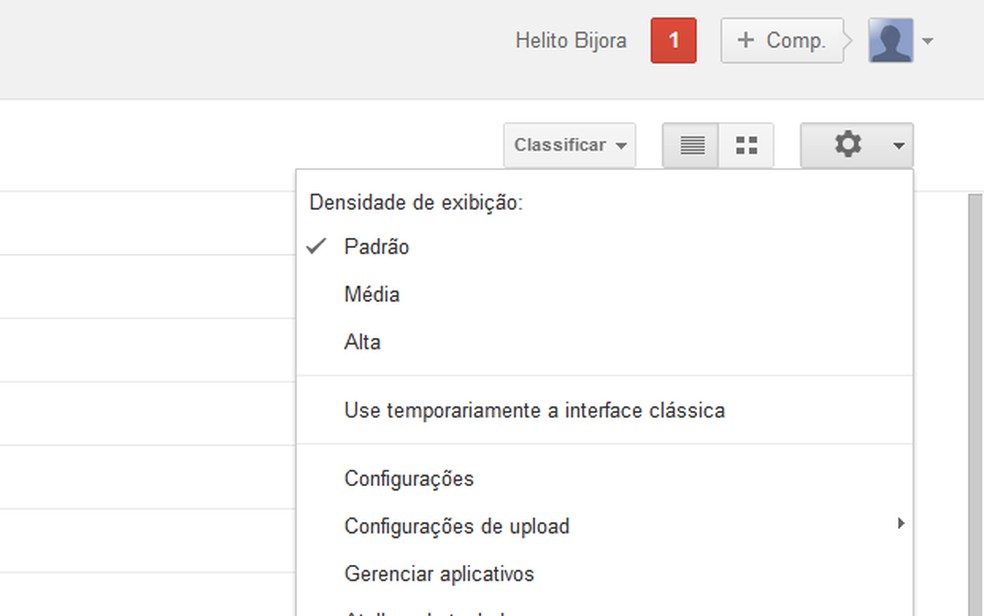Choose Média display density
Screen dimensions: 984x616
click(372, 295)
